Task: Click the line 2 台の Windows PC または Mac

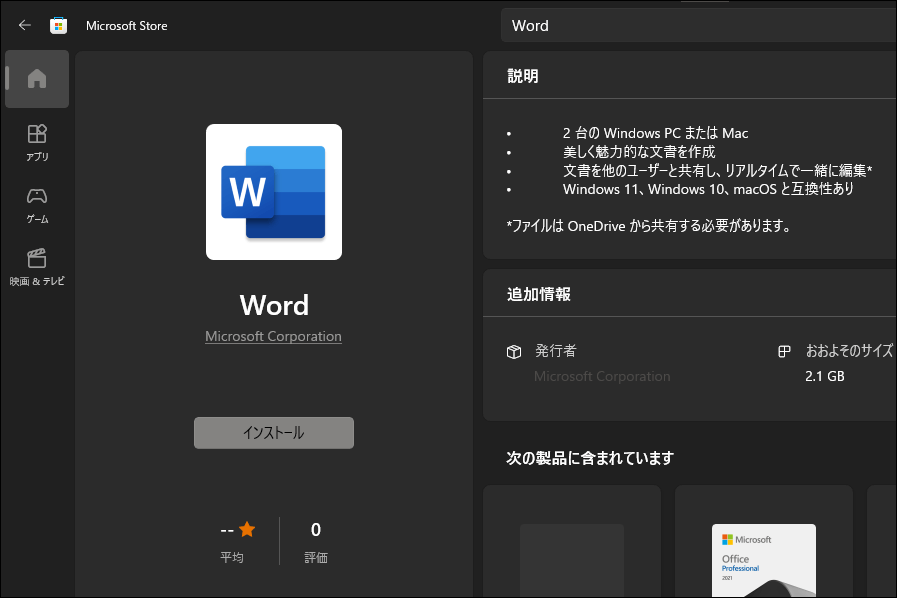Action: point(656,133)
